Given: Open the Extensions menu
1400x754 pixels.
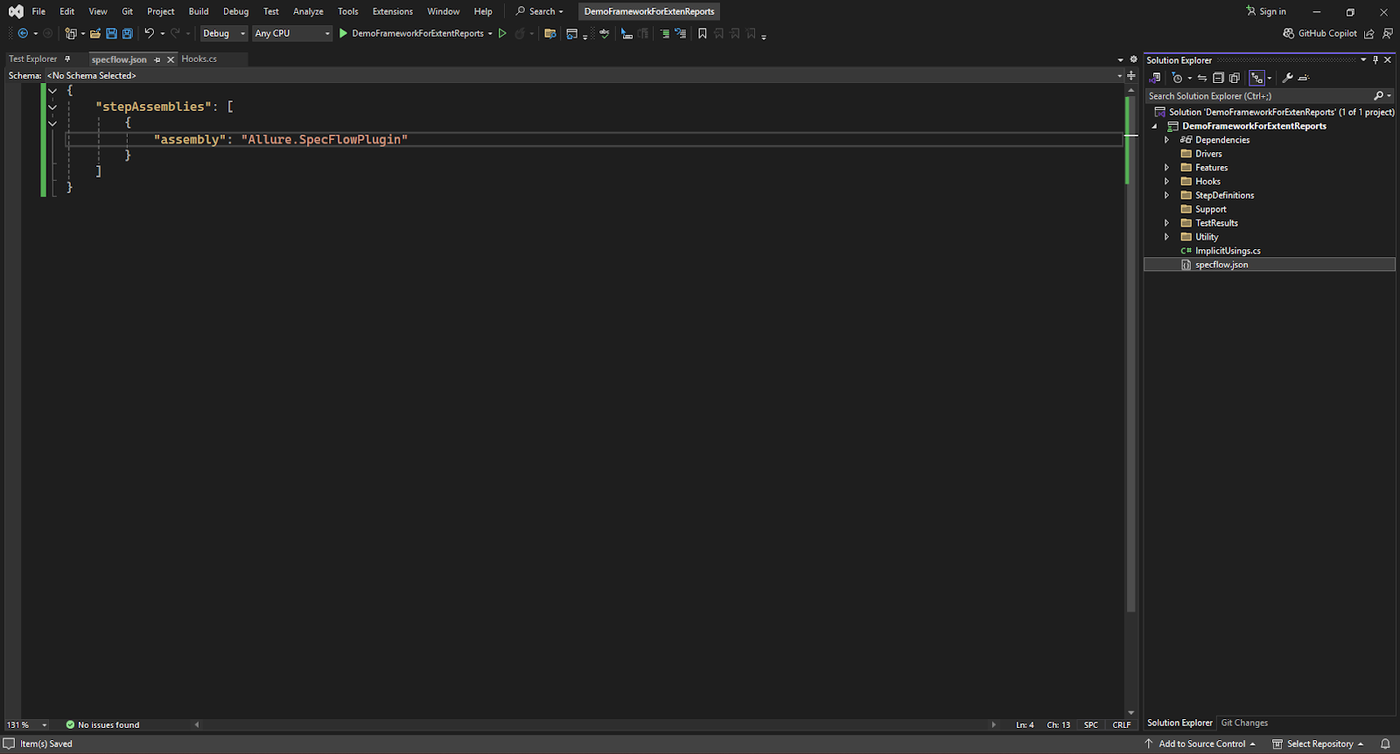Looking at the screenshot, I should tap(392, 11).
